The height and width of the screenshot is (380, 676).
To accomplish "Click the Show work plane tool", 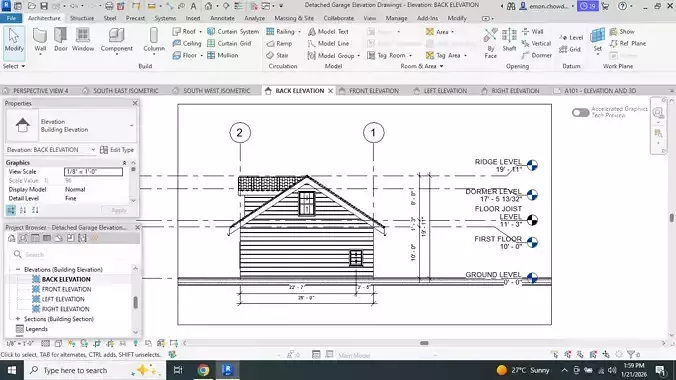I will (622, 31).
